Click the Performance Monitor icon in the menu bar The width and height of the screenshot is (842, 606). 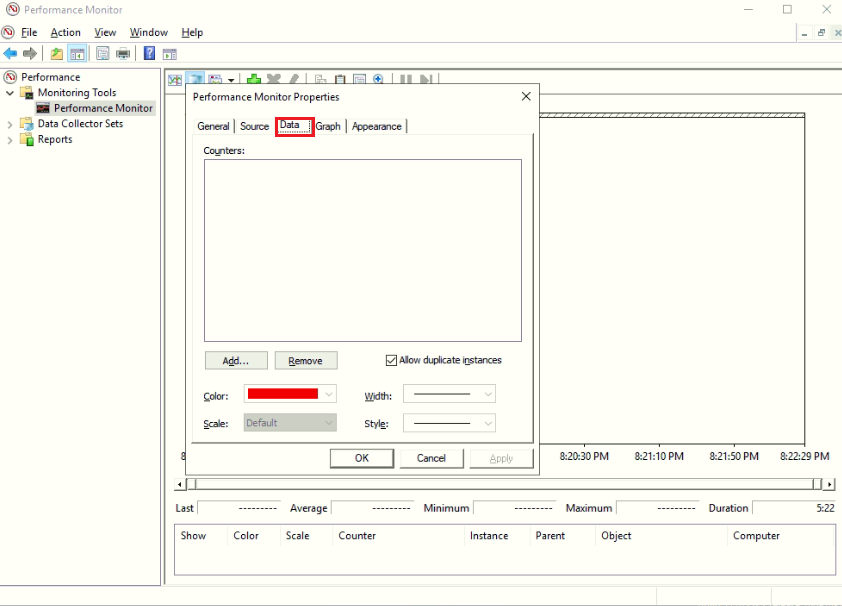pyautogui.click(x=8, y=32)
